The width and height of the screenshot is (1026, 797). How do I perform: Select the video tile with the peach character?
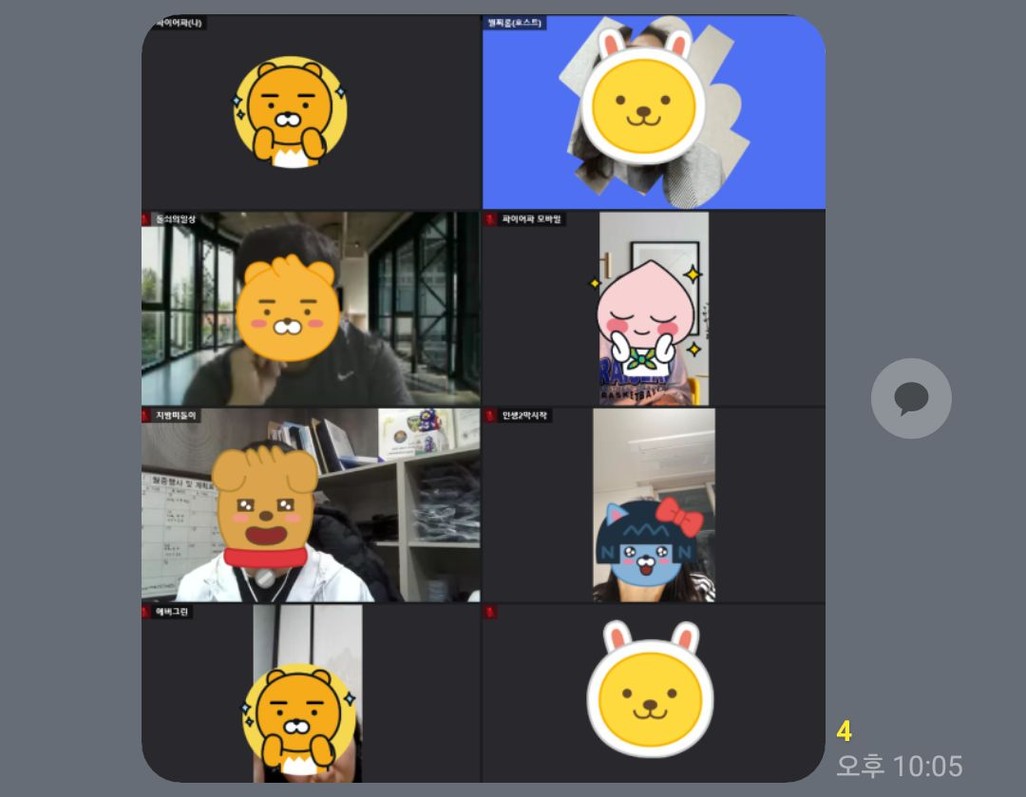pos(654,308)
